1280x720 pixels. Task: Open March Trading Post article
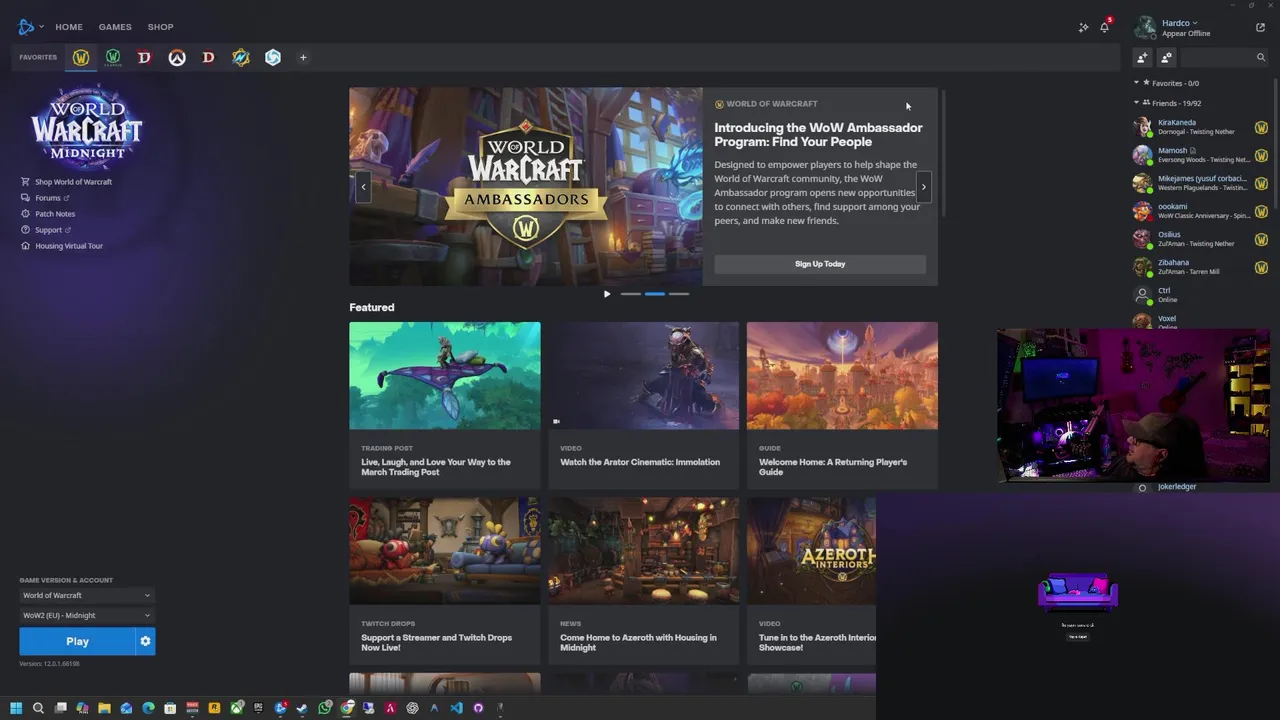point(445,405)
